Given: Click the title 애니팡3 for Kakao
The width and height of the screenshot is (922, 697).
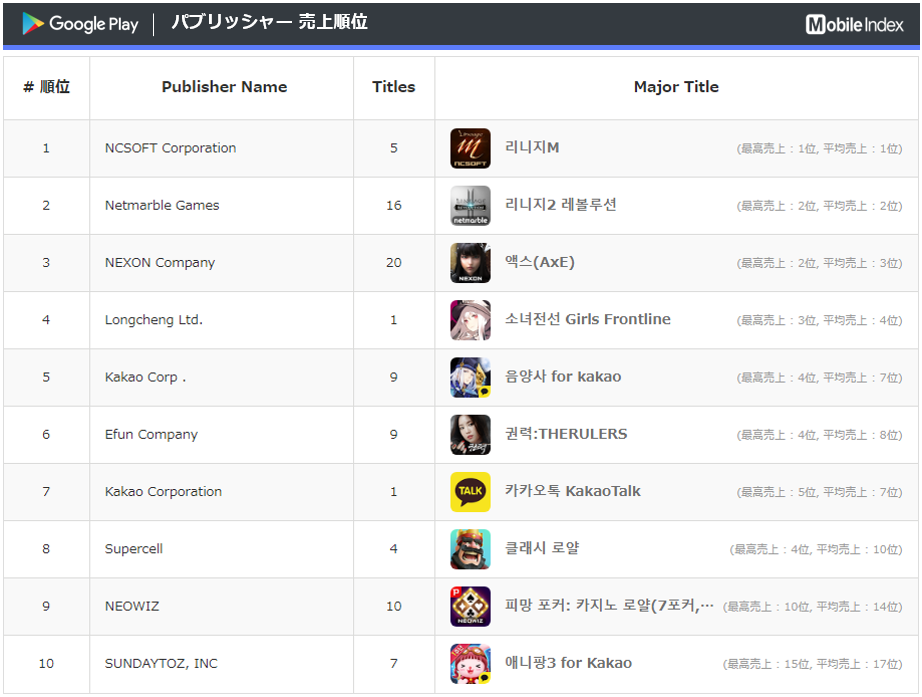Looking at the screenshot, I should pyautogui.click(x=569, y=663).
